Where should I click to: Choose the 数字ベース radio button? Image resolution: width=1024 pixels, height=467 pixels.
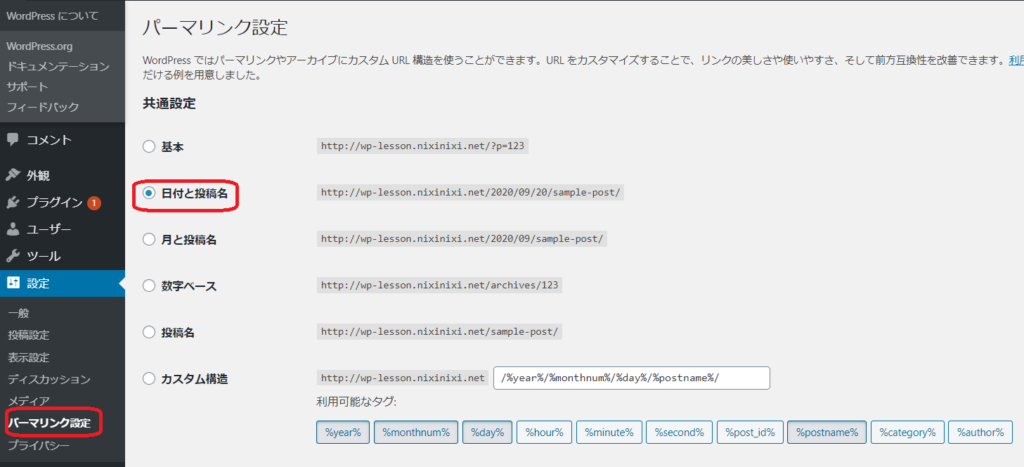click(x=149, y=286)
